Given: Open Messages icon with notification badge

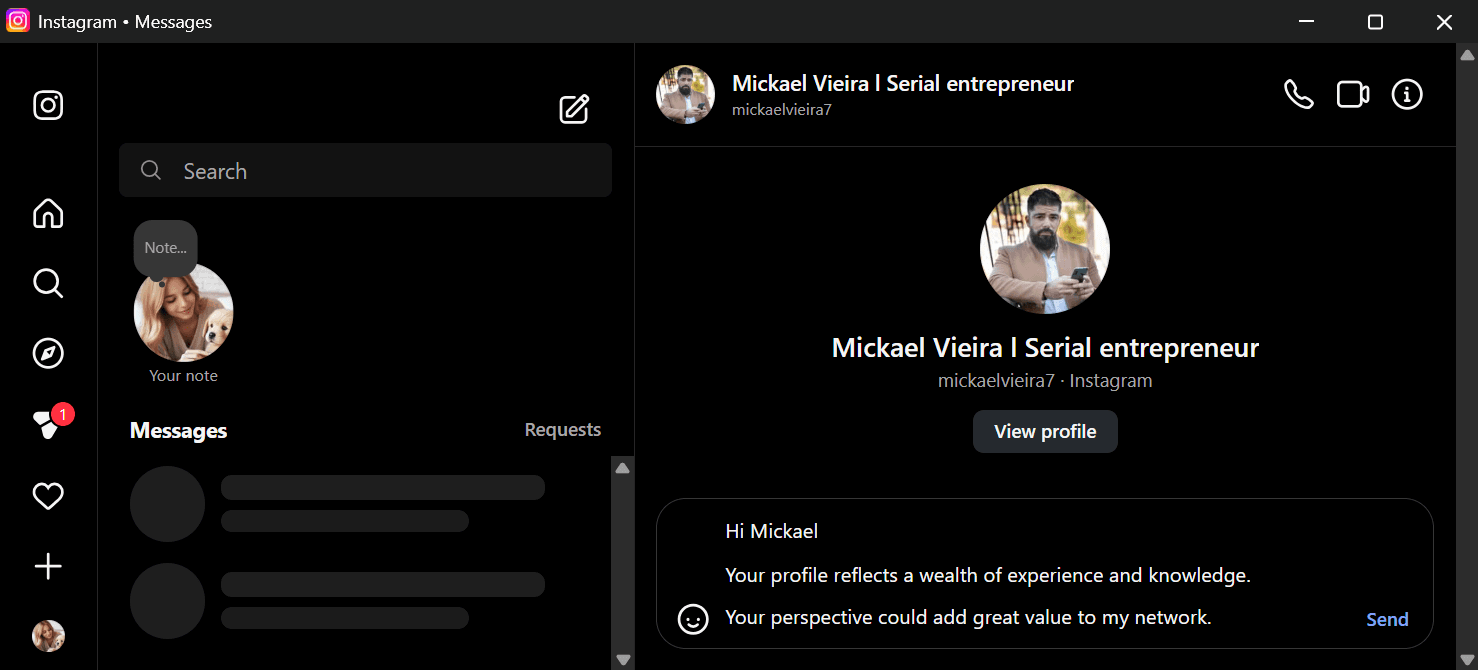Looking at the screenshot, I should [x=48, y=425].
